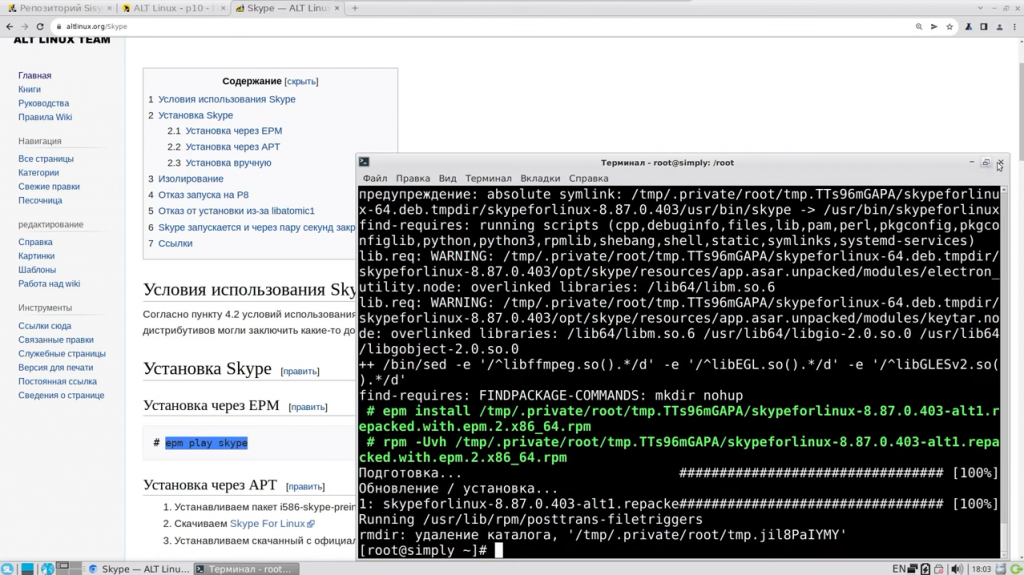
Task: Open the browser profile icon
Action: click(999, 27)
